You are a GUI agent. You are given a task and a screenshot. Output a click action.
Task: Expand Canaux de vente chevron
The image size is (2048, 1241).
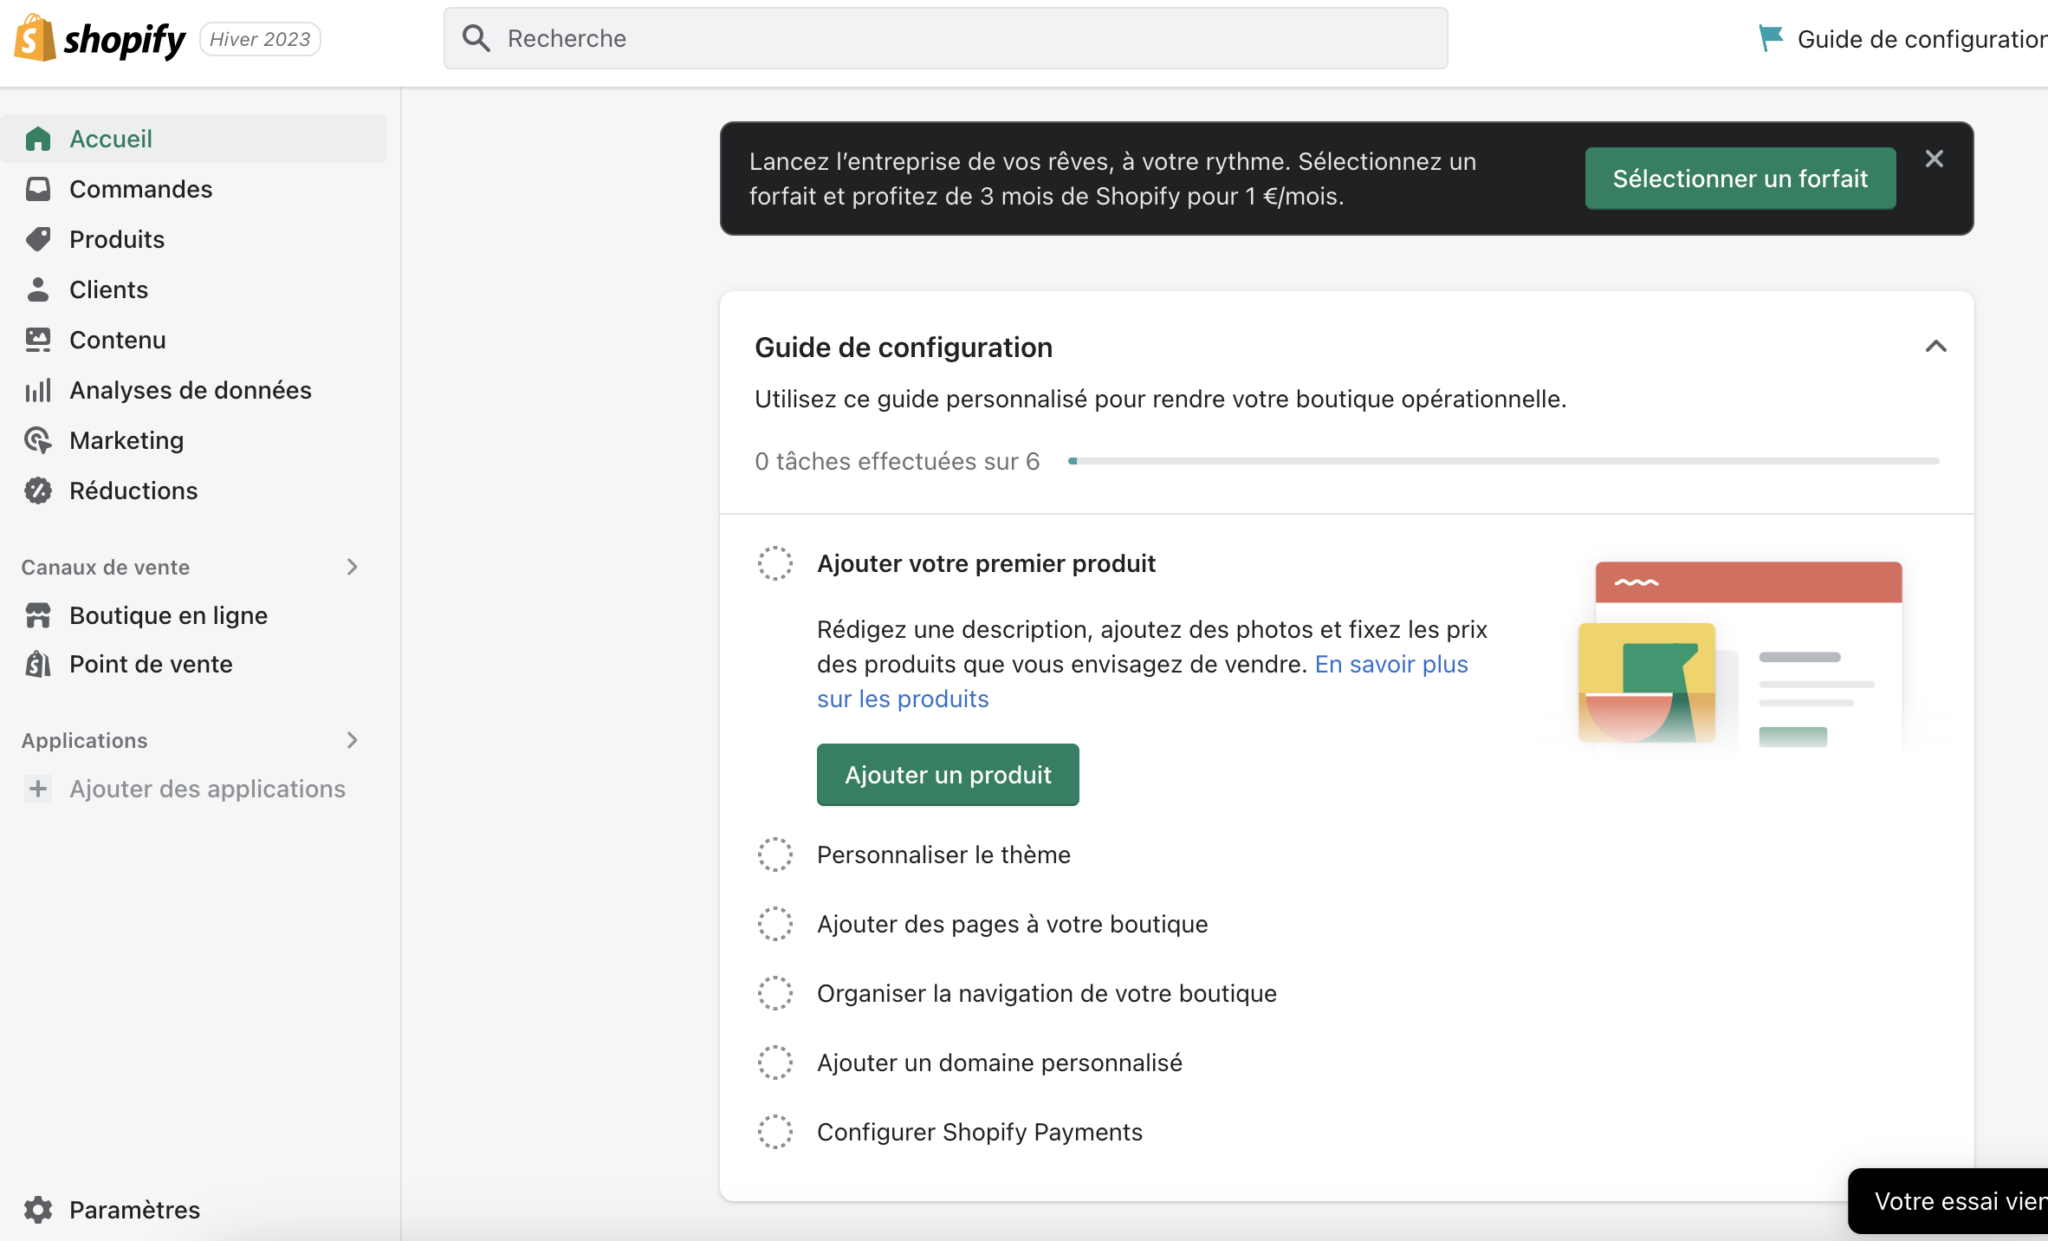tap(352, 567)
